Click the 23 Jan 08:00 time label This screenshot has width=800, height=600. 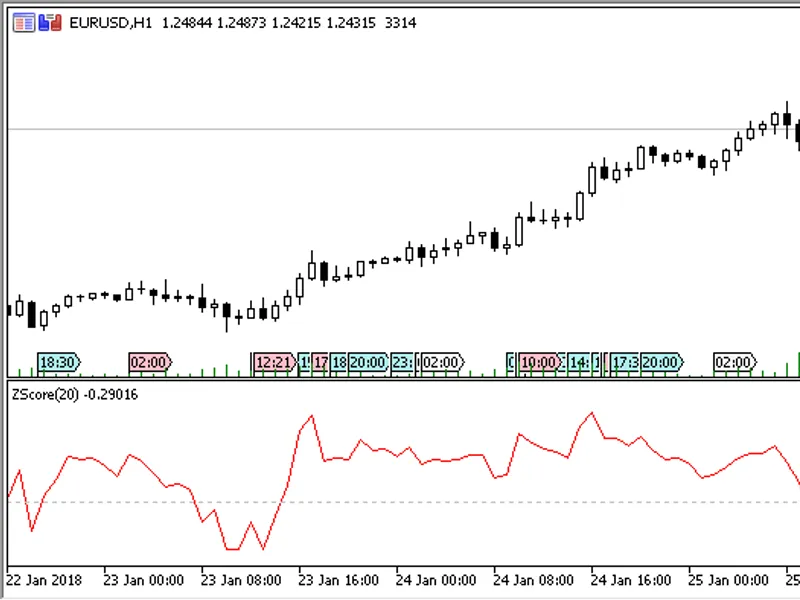[241, 581]
